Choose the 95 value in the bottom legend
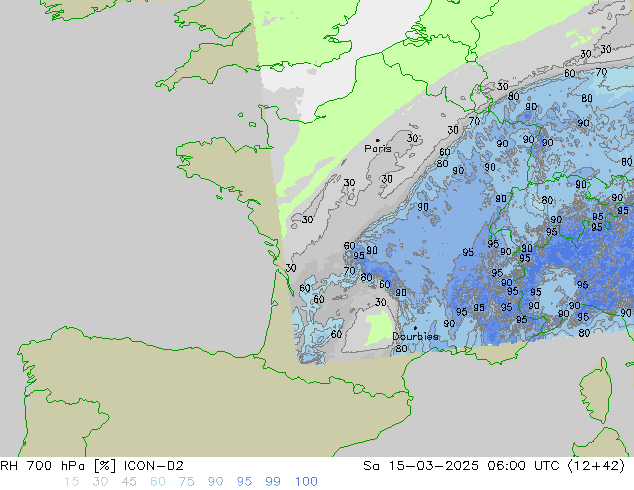The image size is (634, 490). [x=244, y=482]
